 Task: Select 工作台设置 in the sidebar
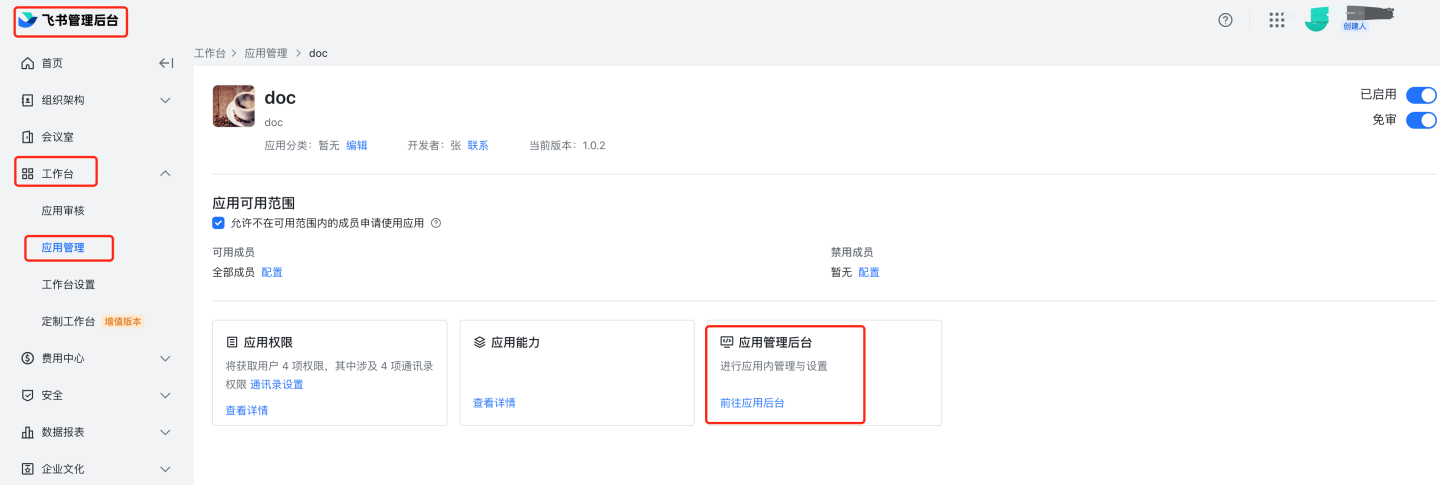click(68, 284)
